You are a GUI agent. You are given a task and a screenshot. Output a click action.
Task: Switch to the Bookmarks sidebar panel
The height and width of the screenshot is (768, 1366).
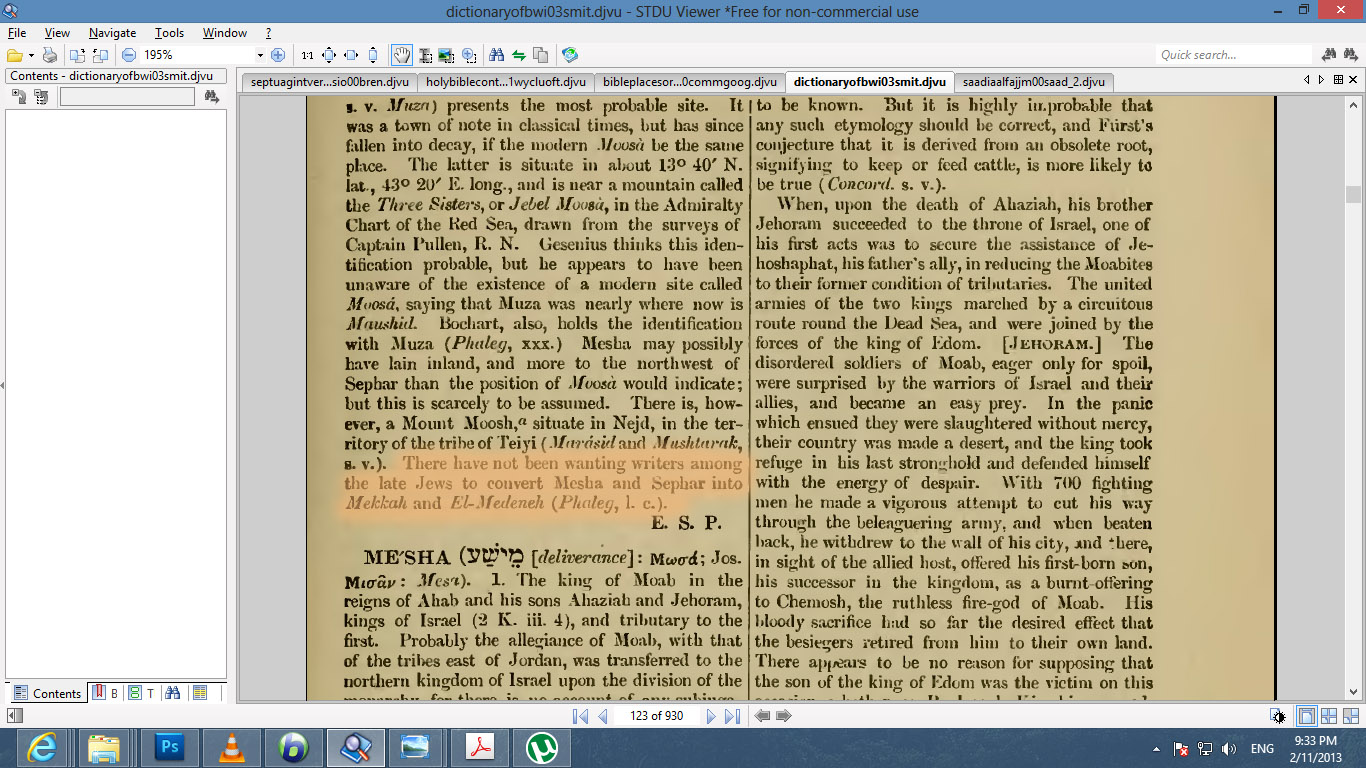tap(105, 693)
